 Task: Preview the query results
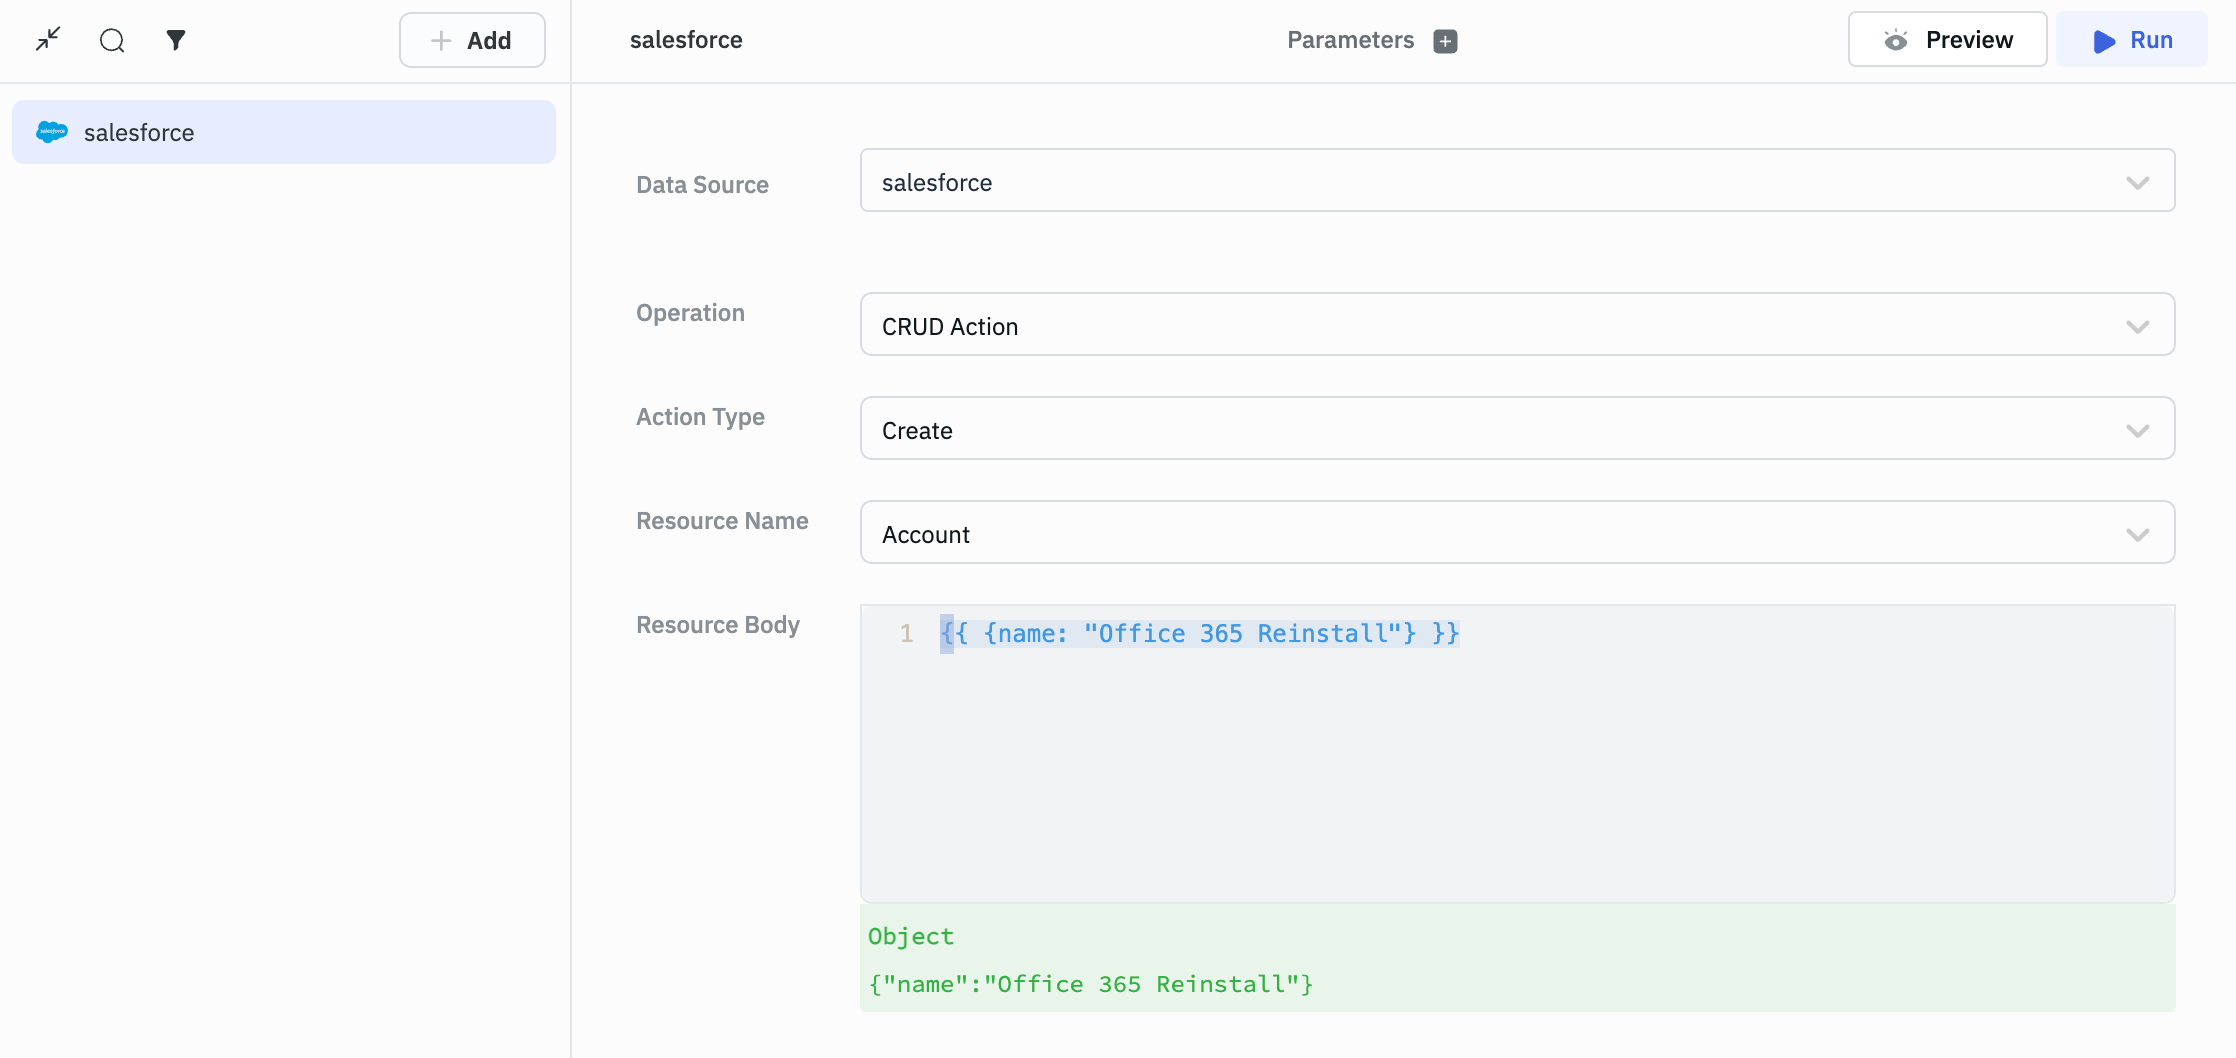click(x=1947, y=40)
